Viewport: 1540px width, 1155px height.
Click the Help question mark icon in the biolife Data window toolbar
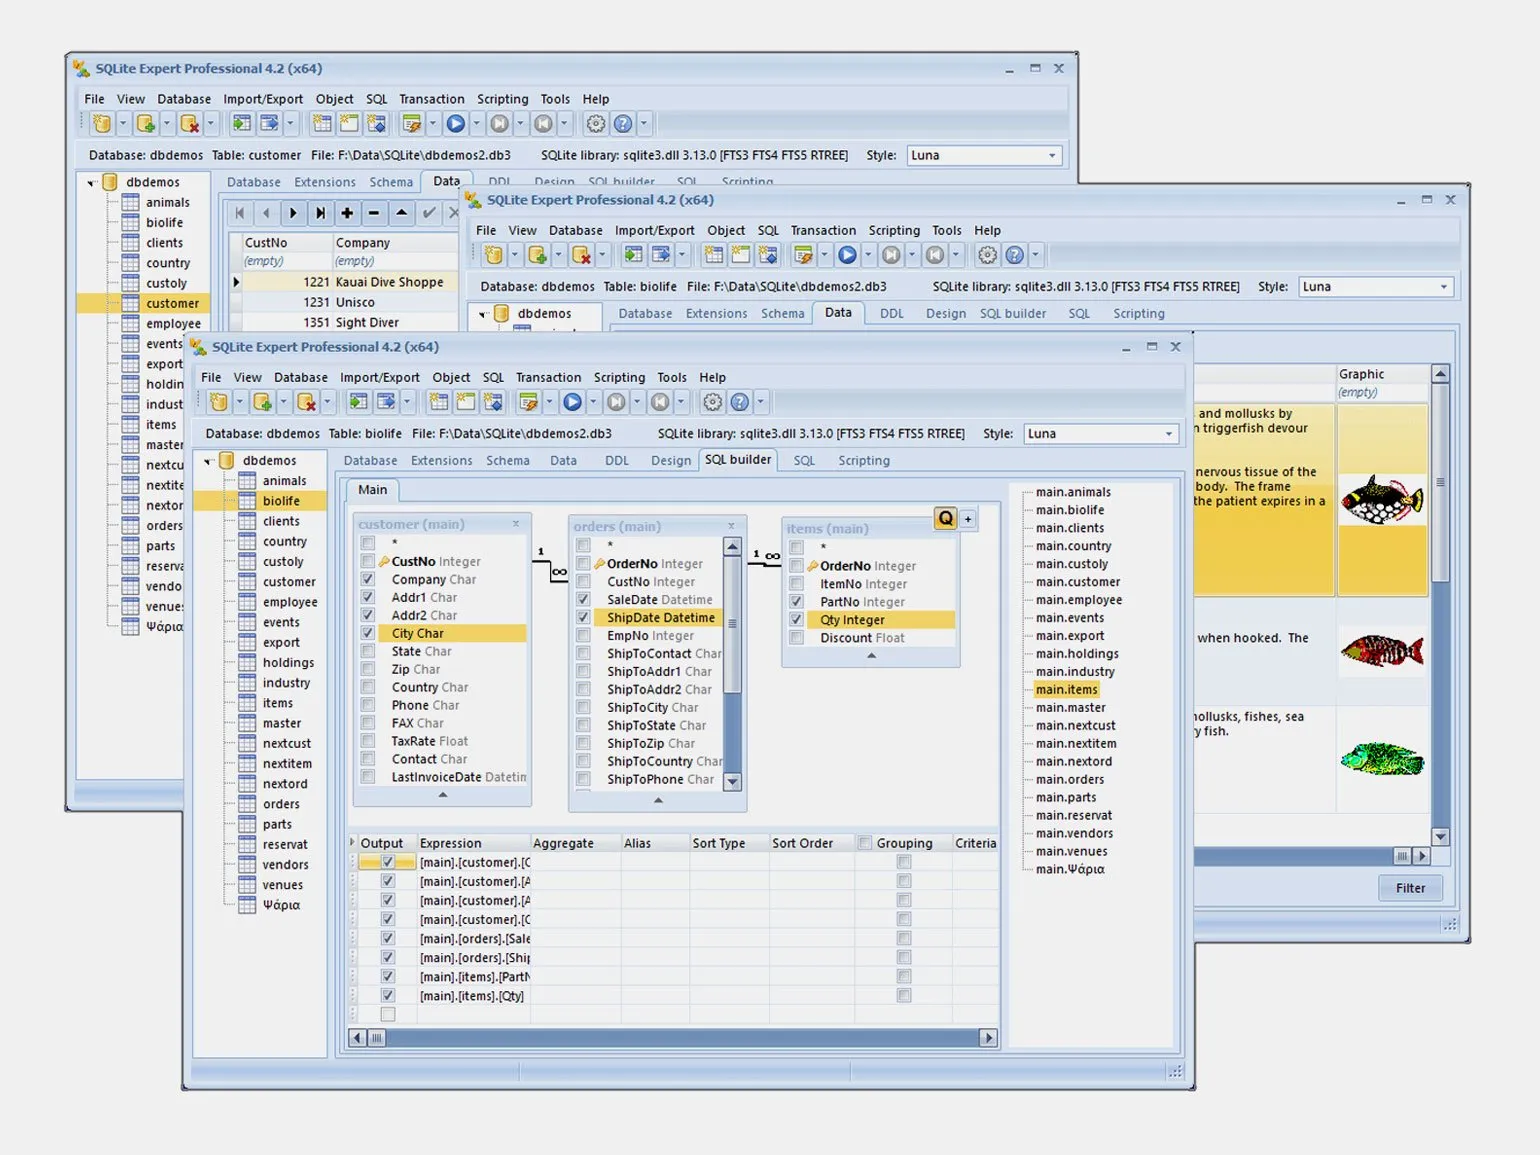point(1014,255)
